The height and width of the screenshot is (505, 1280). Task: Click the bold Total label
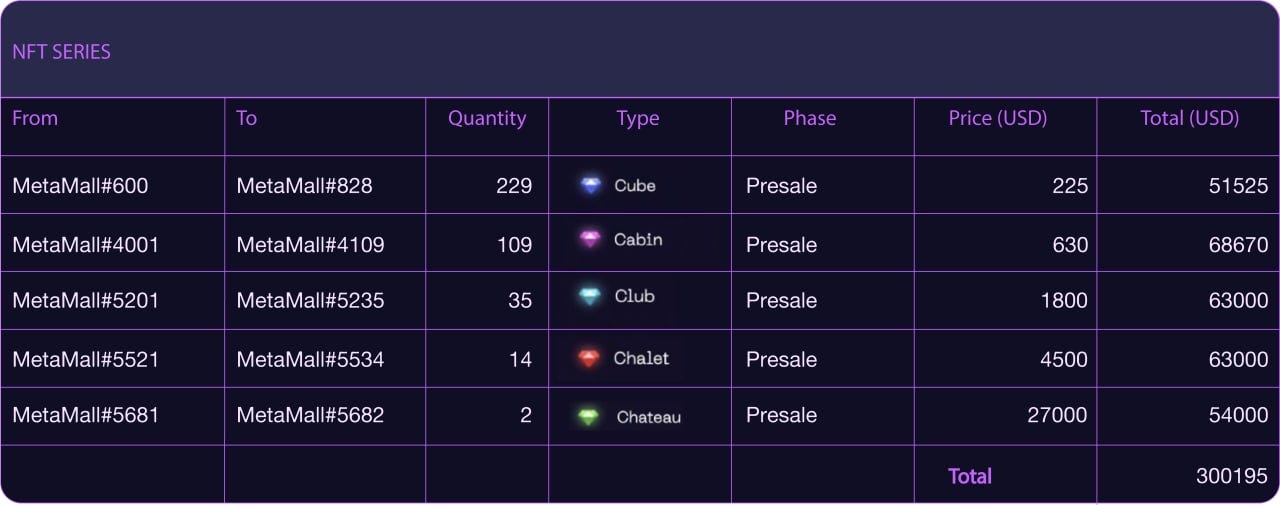pyautogui.click(x=970, y=476)
